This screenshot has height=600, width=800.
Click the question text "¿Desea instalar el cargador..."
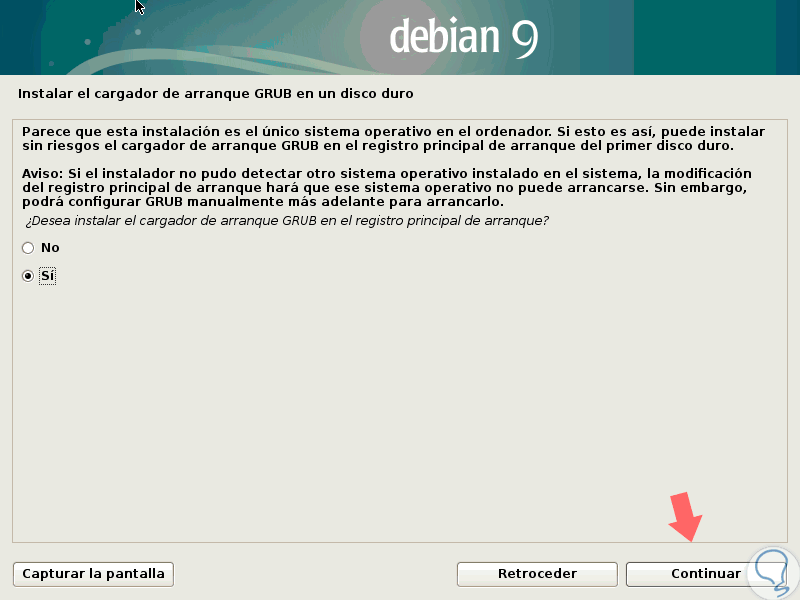[287, 221]
